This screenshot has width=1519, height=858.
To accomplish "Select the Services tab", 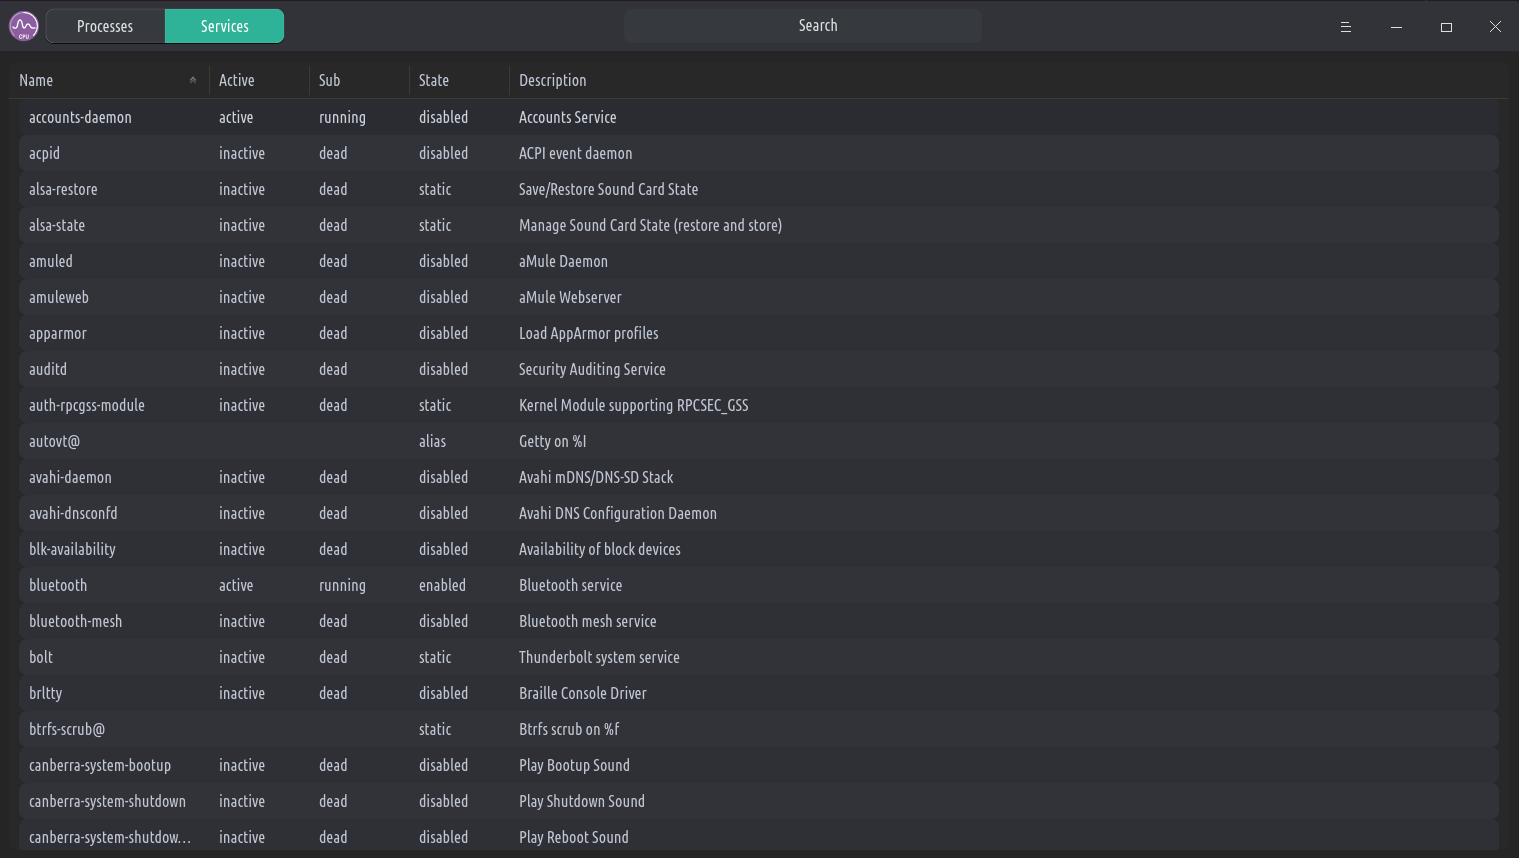I will point(224,26).
